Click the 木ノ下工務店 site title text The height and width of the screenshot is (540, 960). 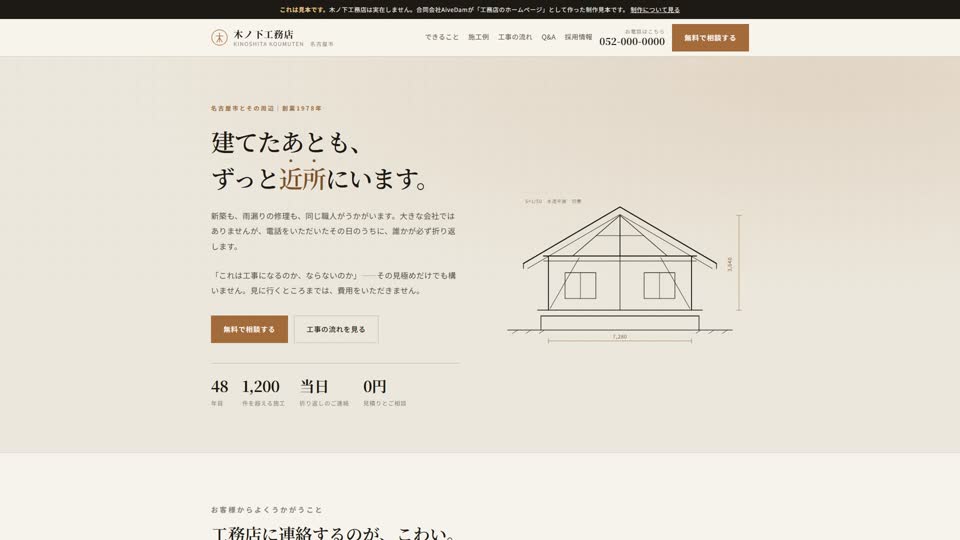263,34
